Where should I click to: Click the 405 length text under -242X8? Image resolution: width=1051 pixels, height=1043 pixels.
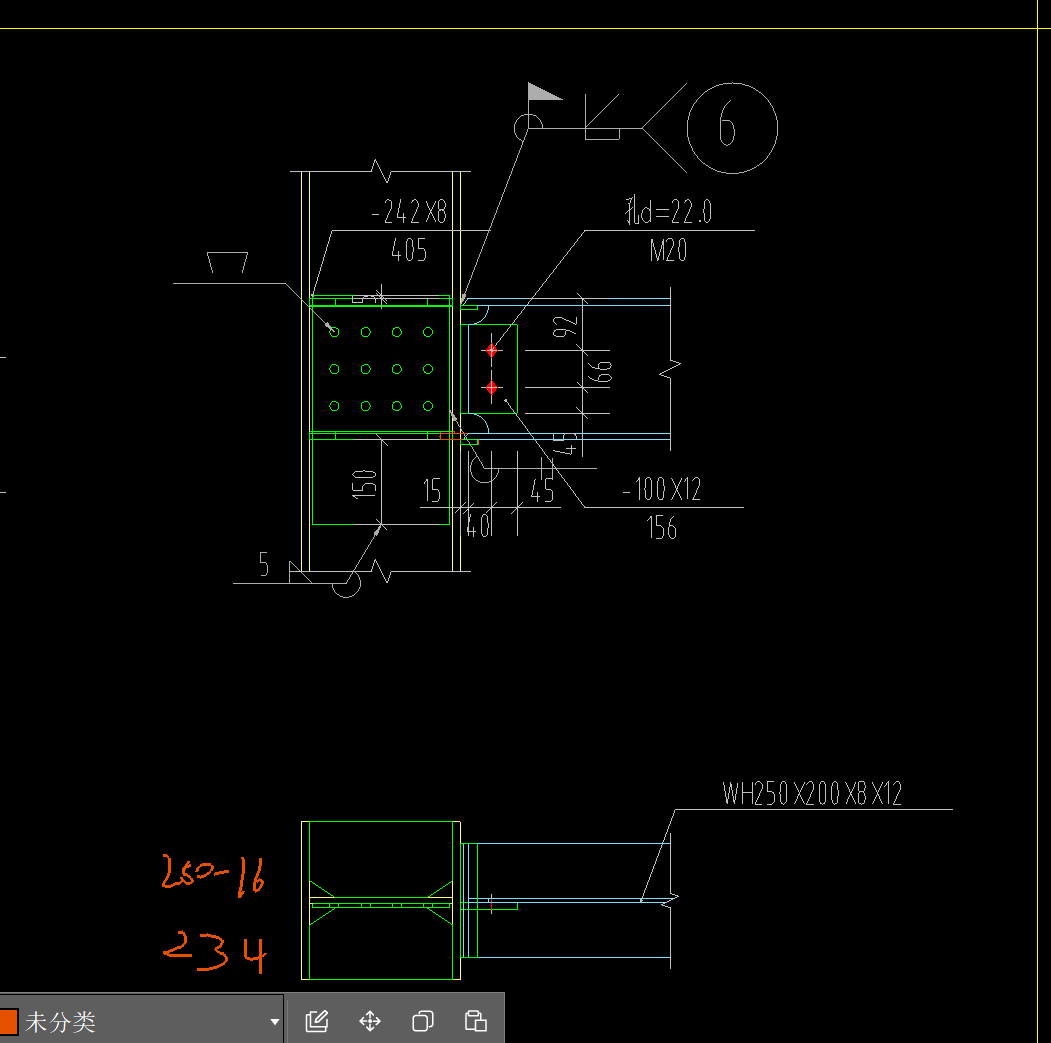pyautogui.click(x=409, y=251)
